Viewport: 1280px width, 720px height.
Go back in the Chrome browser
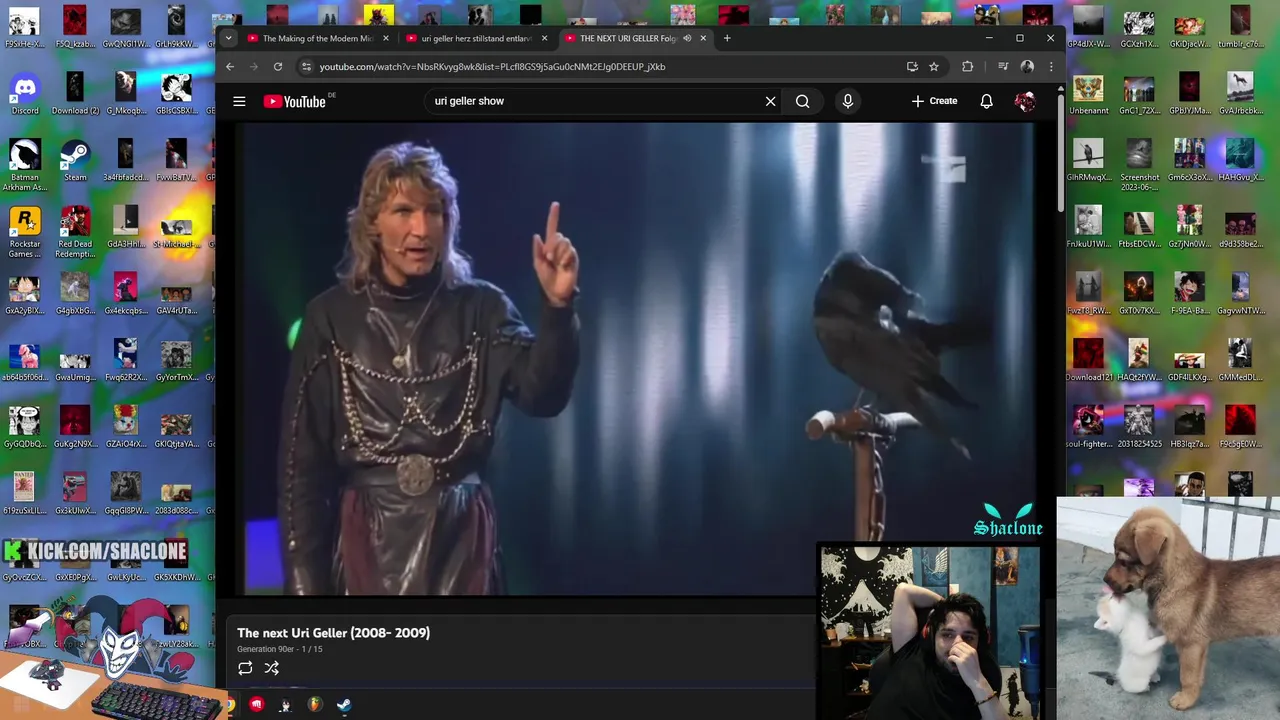pyautogui.click(x=230, y=66)
